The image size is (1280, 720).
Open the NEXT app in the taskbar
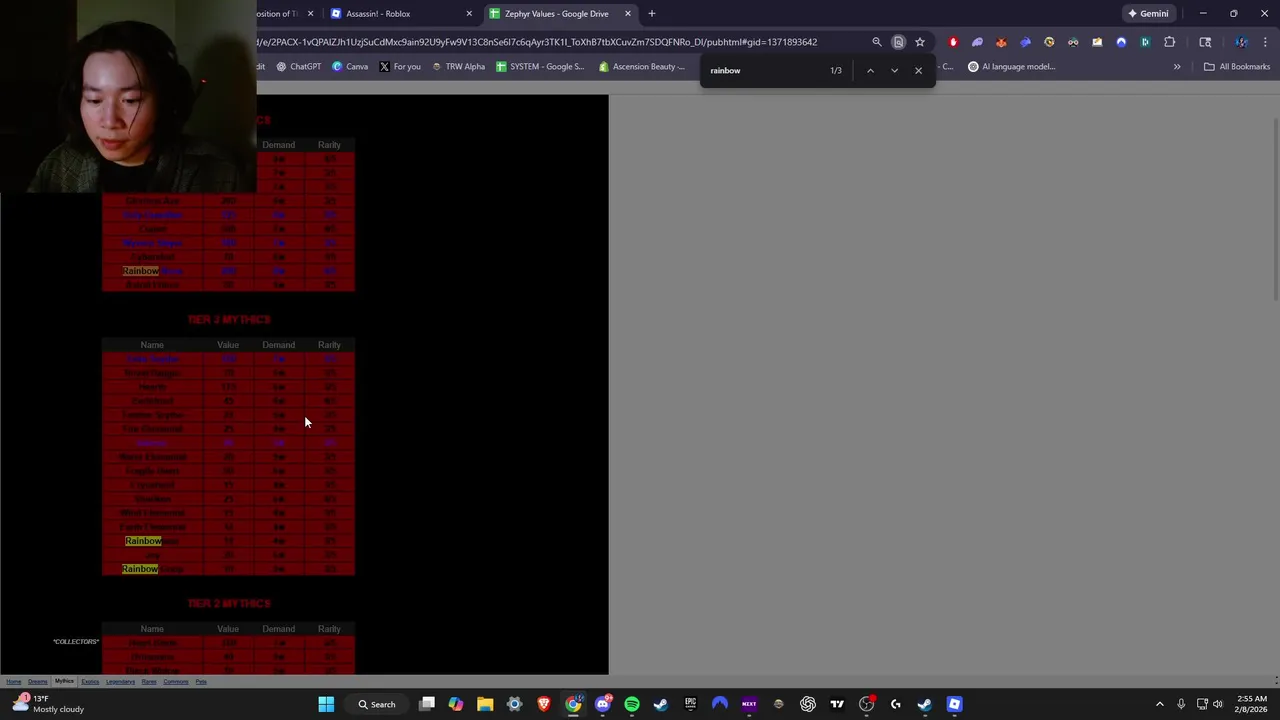pos(749,704)
